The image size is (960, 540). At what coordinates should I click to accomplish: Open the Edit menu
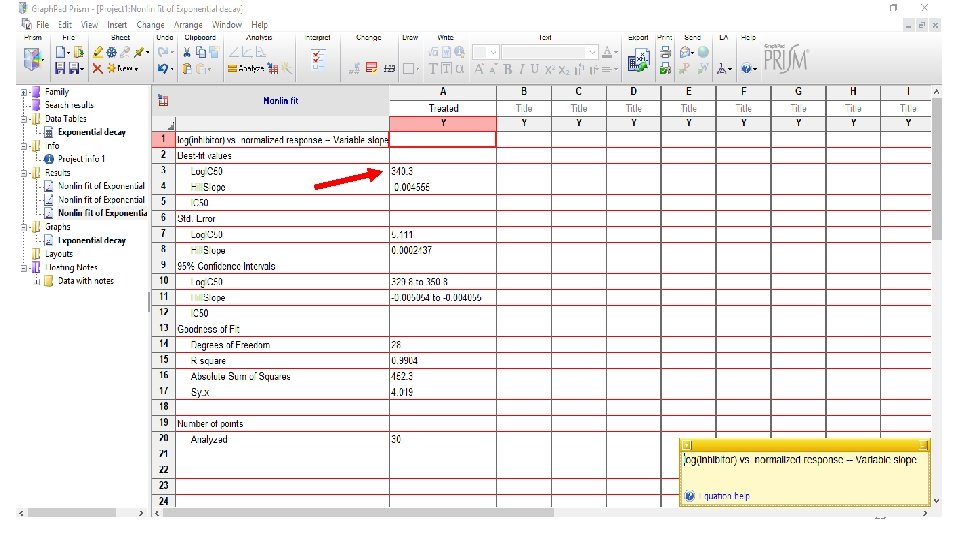65,24
